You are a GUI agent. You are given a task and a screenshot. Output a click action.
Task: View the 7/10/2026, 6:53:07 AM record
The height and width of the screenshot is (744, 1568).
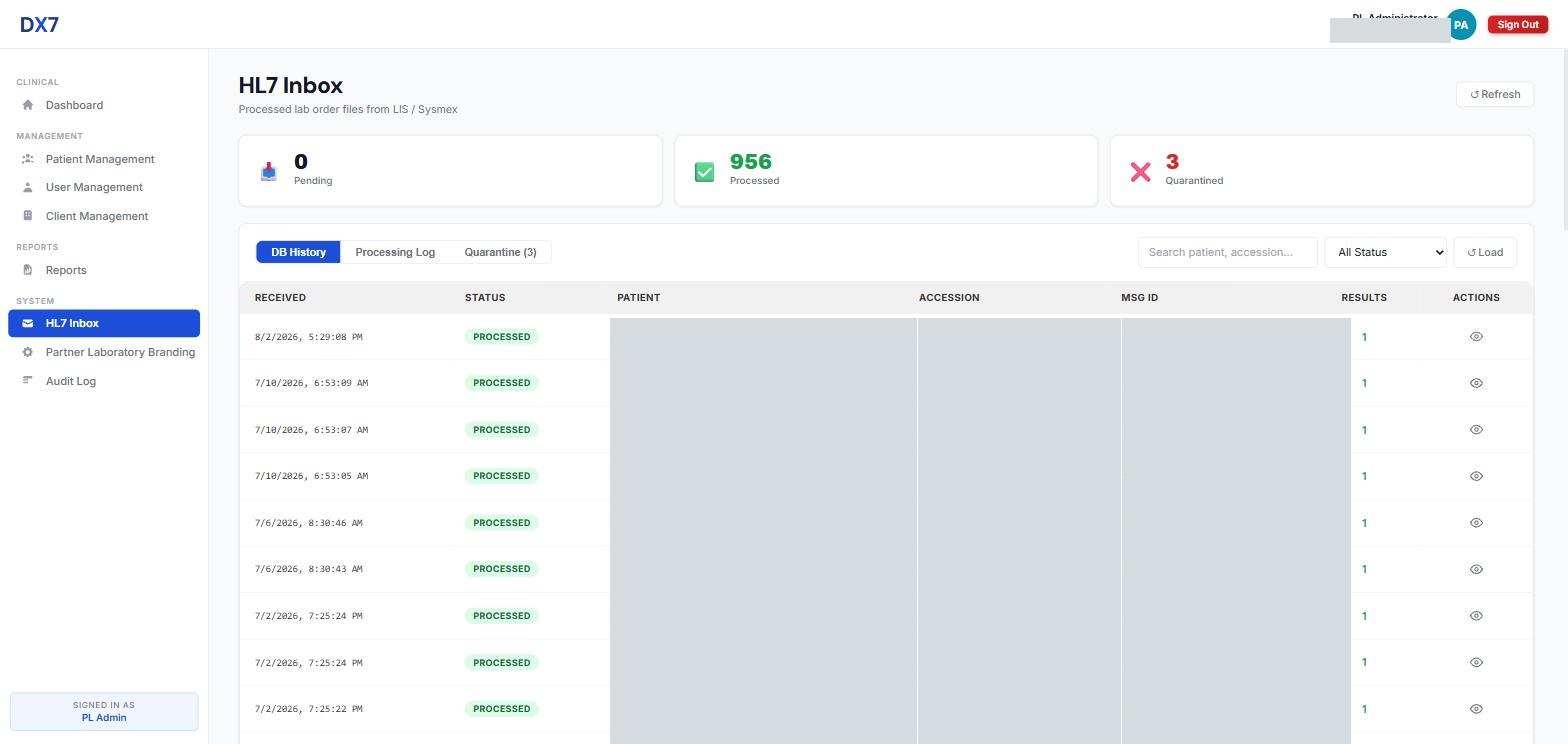pyautogui.click(x=1476, y=430)
